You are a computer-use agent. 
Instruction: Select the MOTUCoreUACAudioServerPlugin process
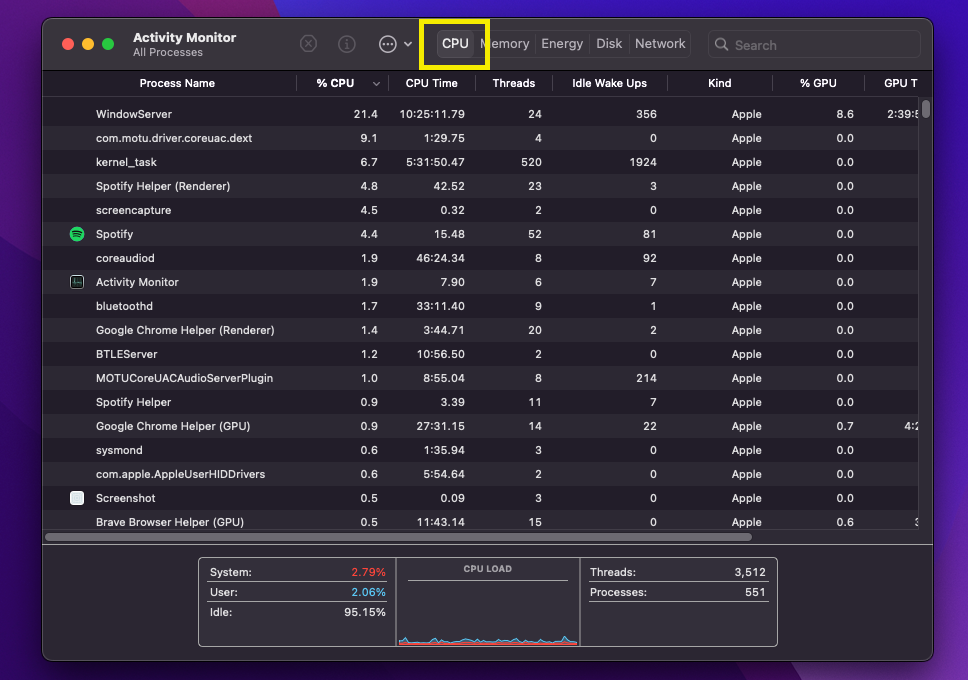coord(480,378)
